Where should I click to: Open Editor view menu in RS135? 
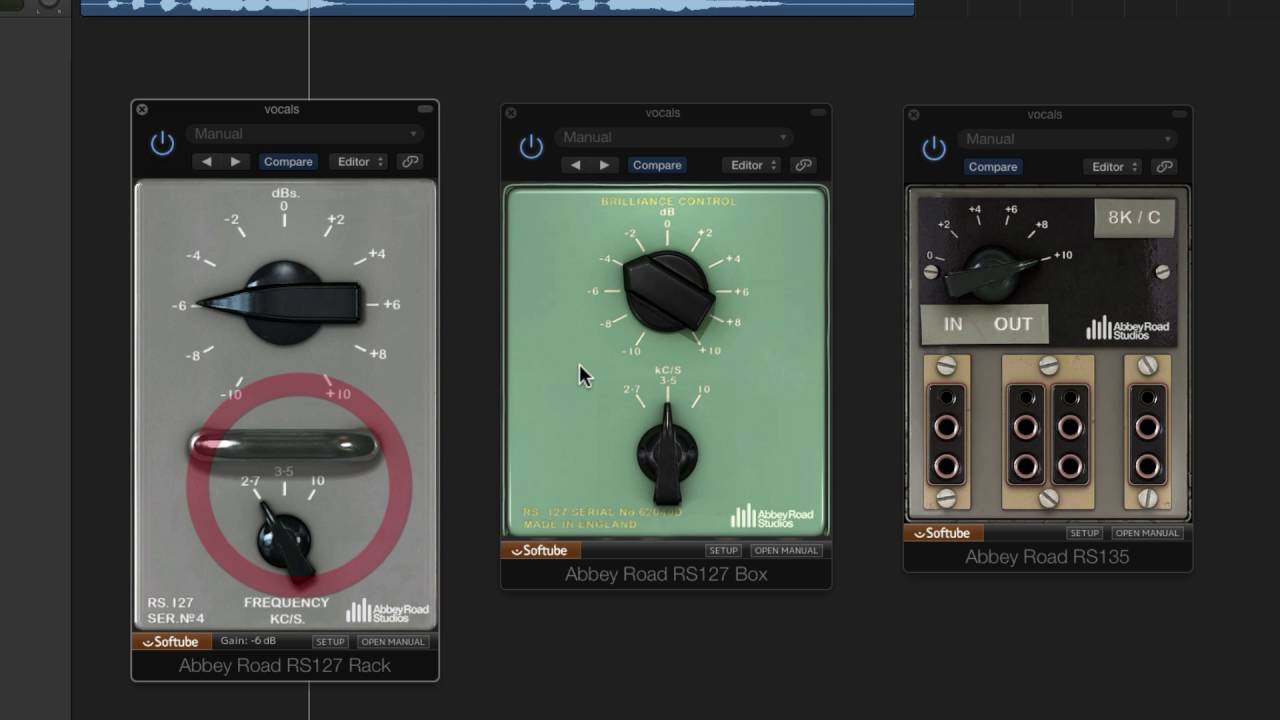tap(1113, 167)
